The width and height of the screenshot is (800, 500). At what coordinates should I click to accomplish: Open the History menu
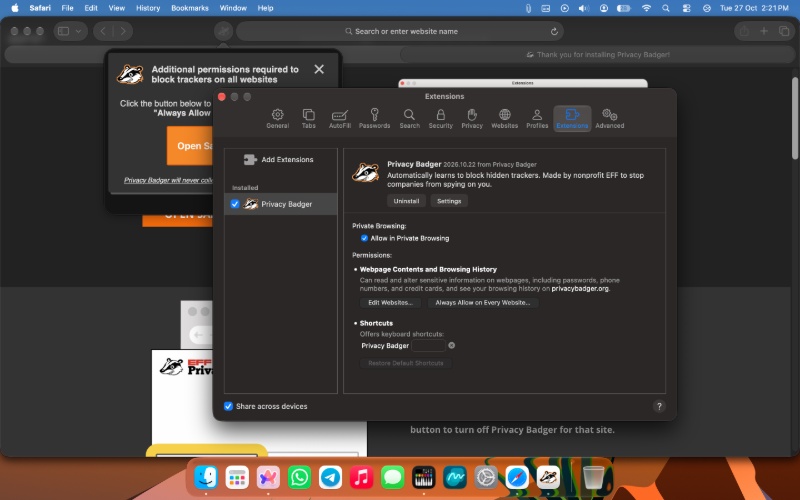148,8
